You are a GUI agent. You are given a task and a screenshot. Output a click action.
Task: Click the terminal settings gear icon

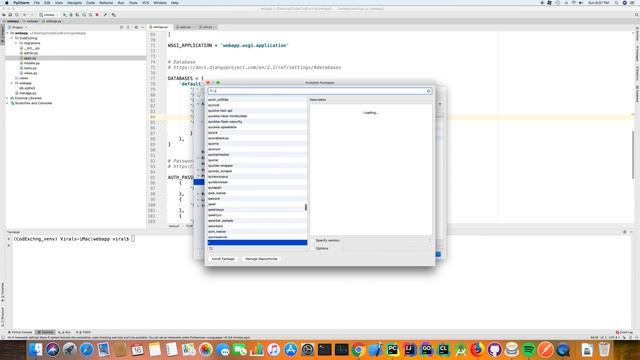tap(624, 232)
